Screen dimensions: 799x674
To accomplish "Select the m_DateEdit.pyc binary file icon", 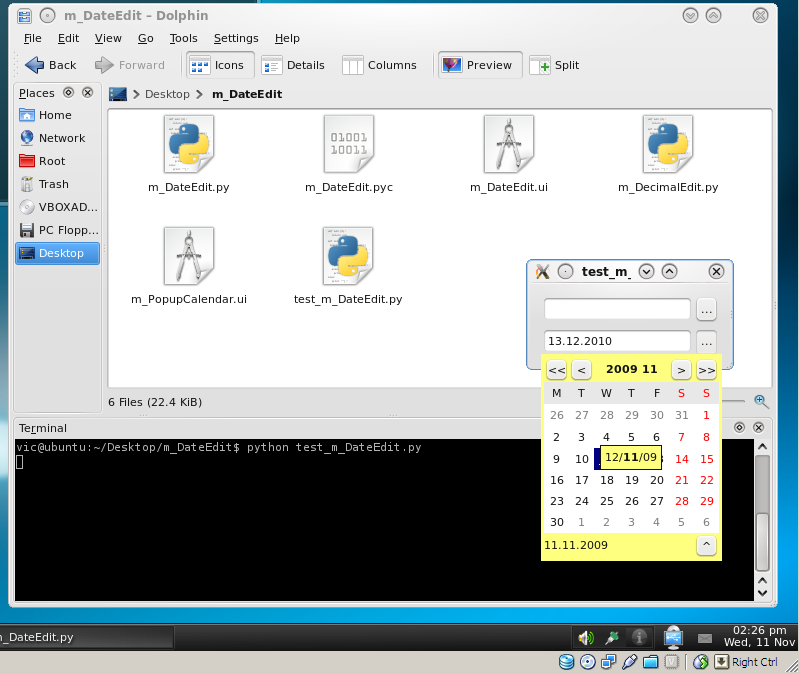I will pyautogui.click(x=348, y=146).
